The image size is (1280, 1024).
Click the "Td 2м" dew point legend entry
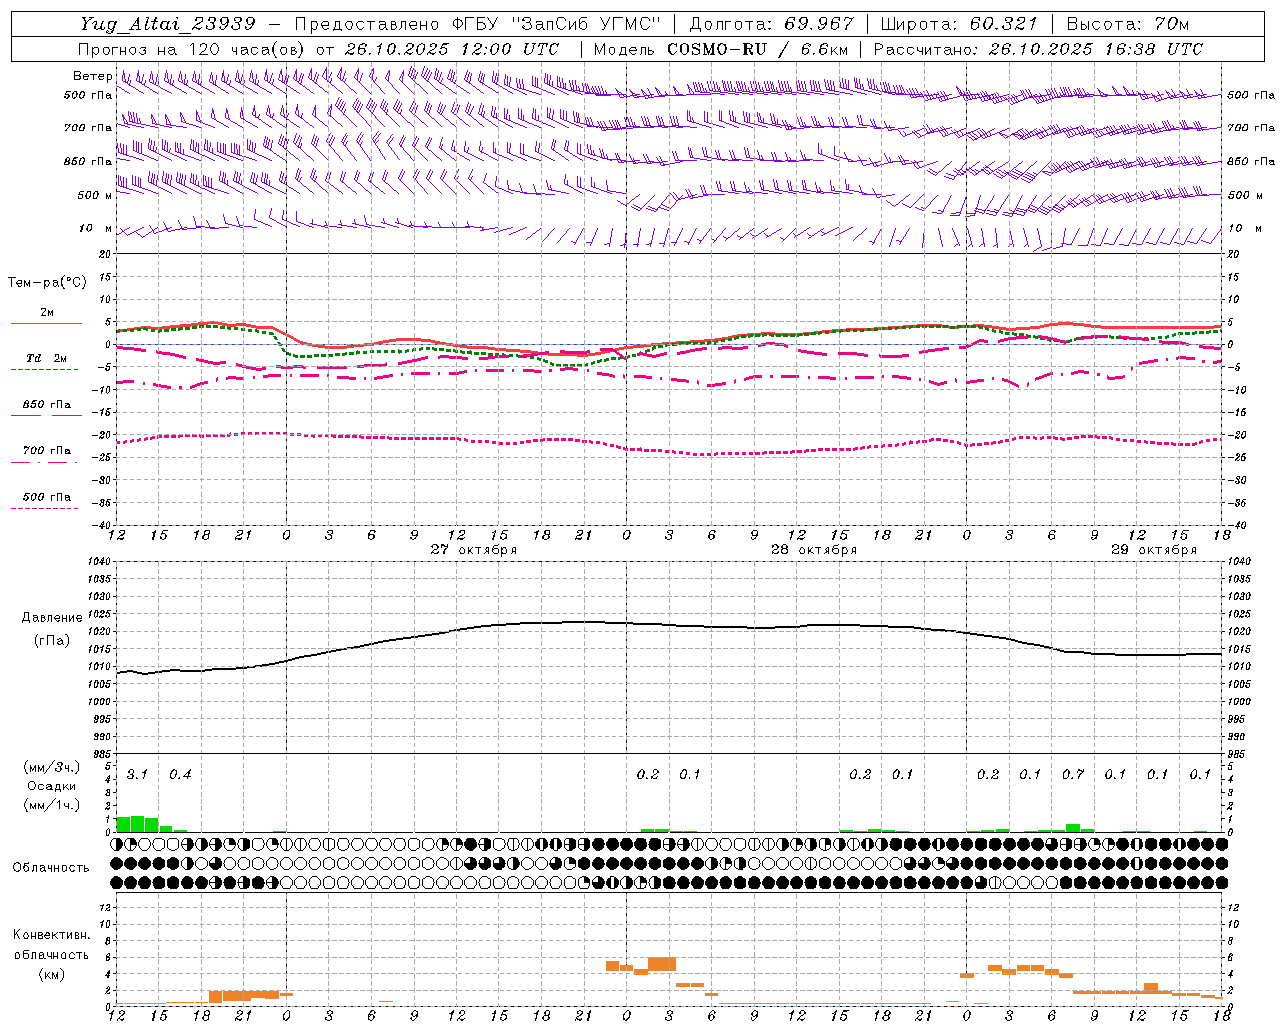(x=47, y=358)
